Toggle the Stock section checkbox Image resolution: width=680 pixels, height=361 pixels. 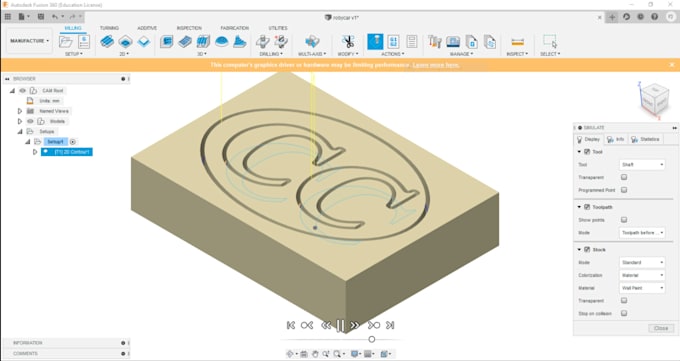[x=587, y=249]
